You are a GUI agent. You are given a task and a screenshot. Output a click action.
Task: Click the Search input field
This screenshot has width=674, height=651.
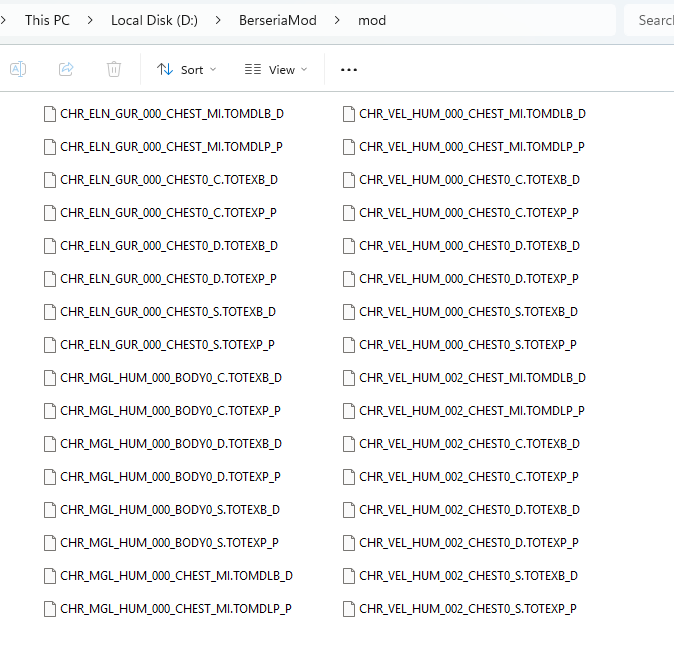pos(649,20)
